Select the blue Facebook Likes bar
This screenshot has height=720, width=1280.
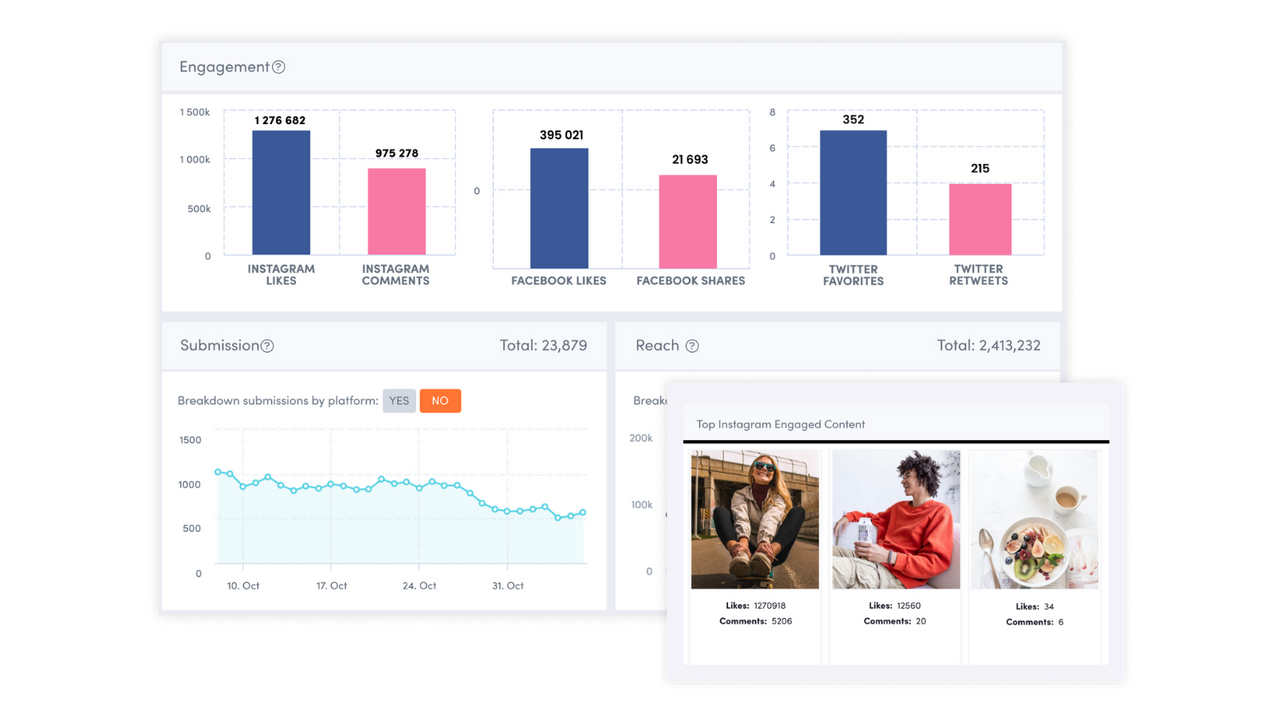point(559,208)
